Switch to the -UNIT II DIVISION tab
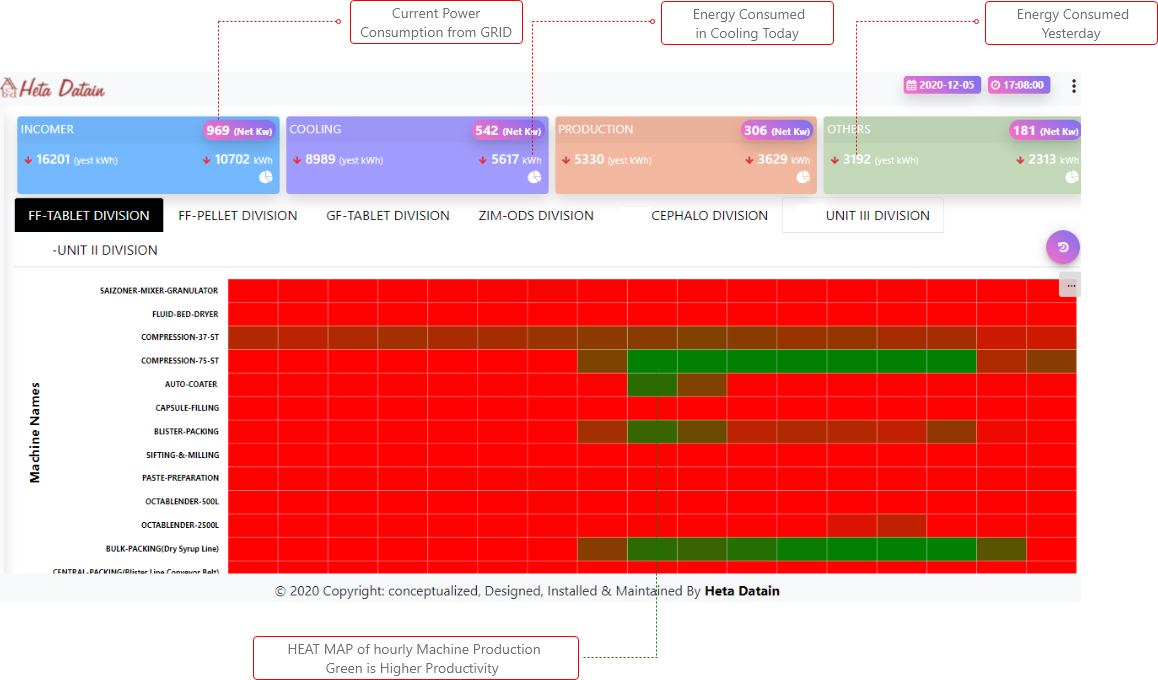Viewport: 1158px width, 680px height. tap(105, 250)
